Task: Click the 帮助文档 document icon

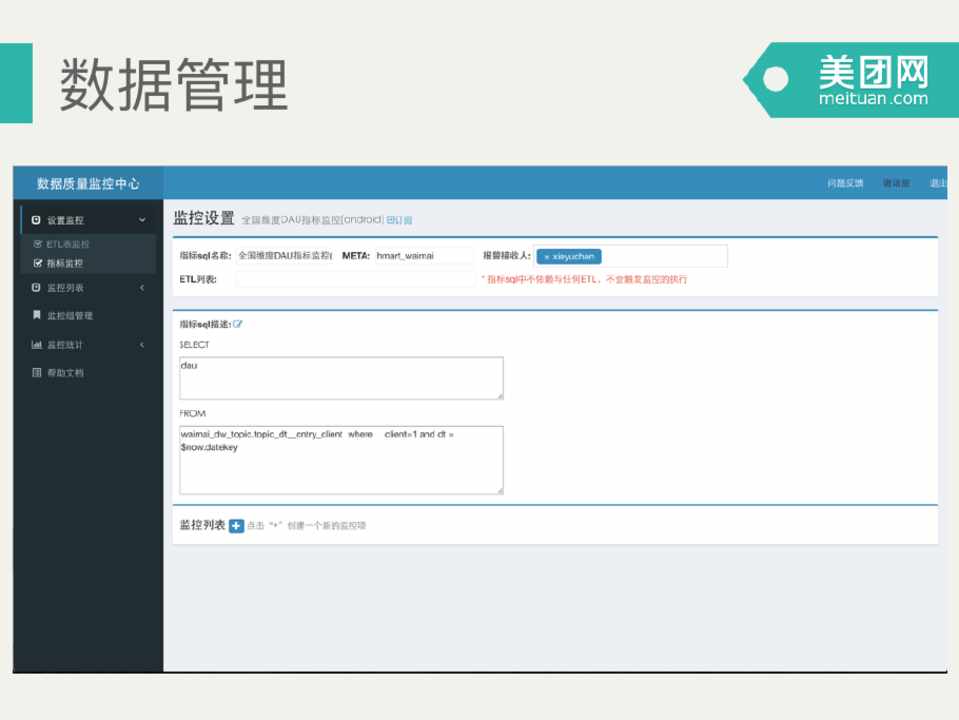Action: point(37,373)
